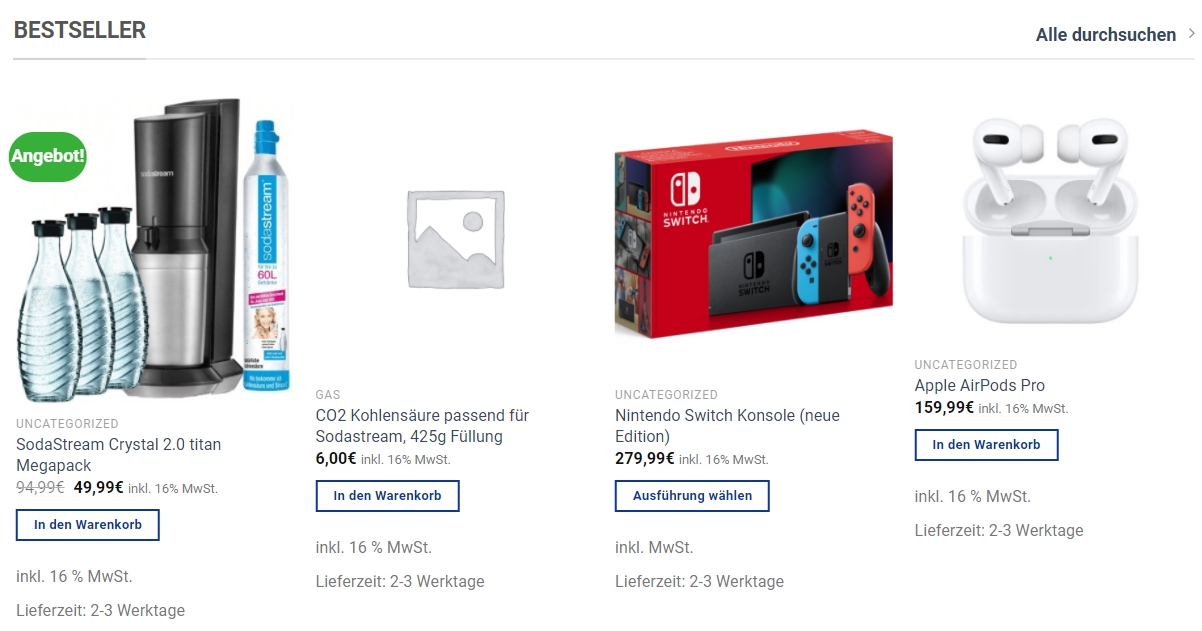
Task: Click Uncategorized label above Nintendo Switch
Action: pyautogui.click(x=666, y=395)
